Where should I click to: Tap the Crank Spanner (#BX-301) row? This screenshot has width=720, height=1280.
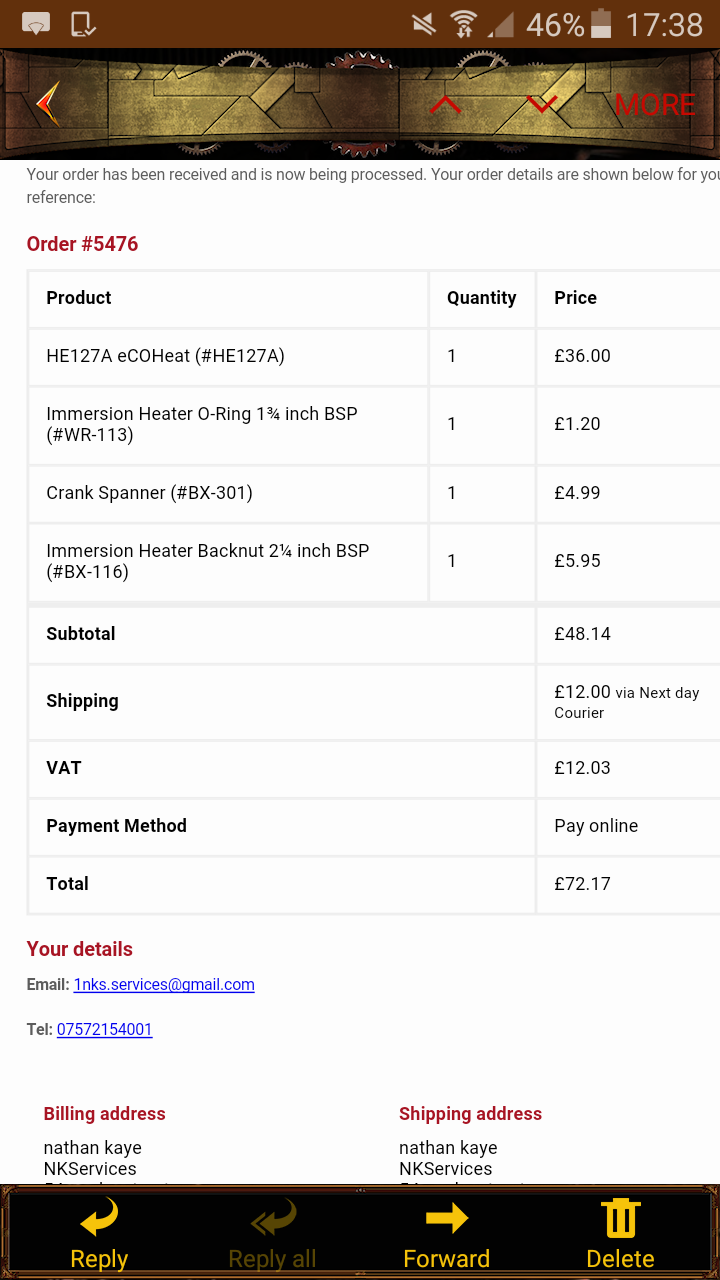click(373, 493)
